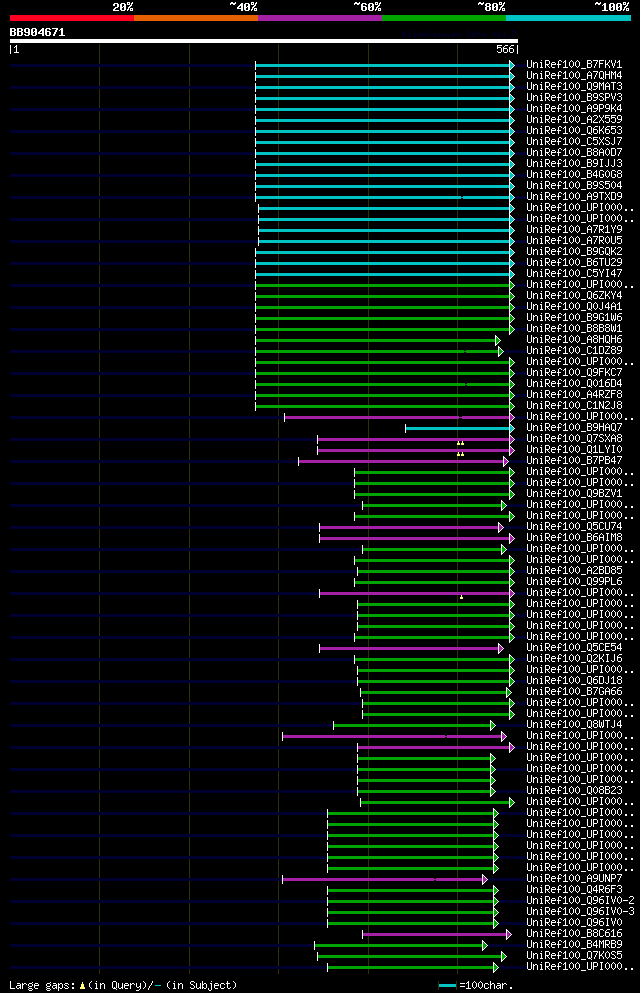Image resolution: width=640 pixels, height=993 pixels.
Task: Select the UniRef100_B8C616 label
Action: (574, 933)
